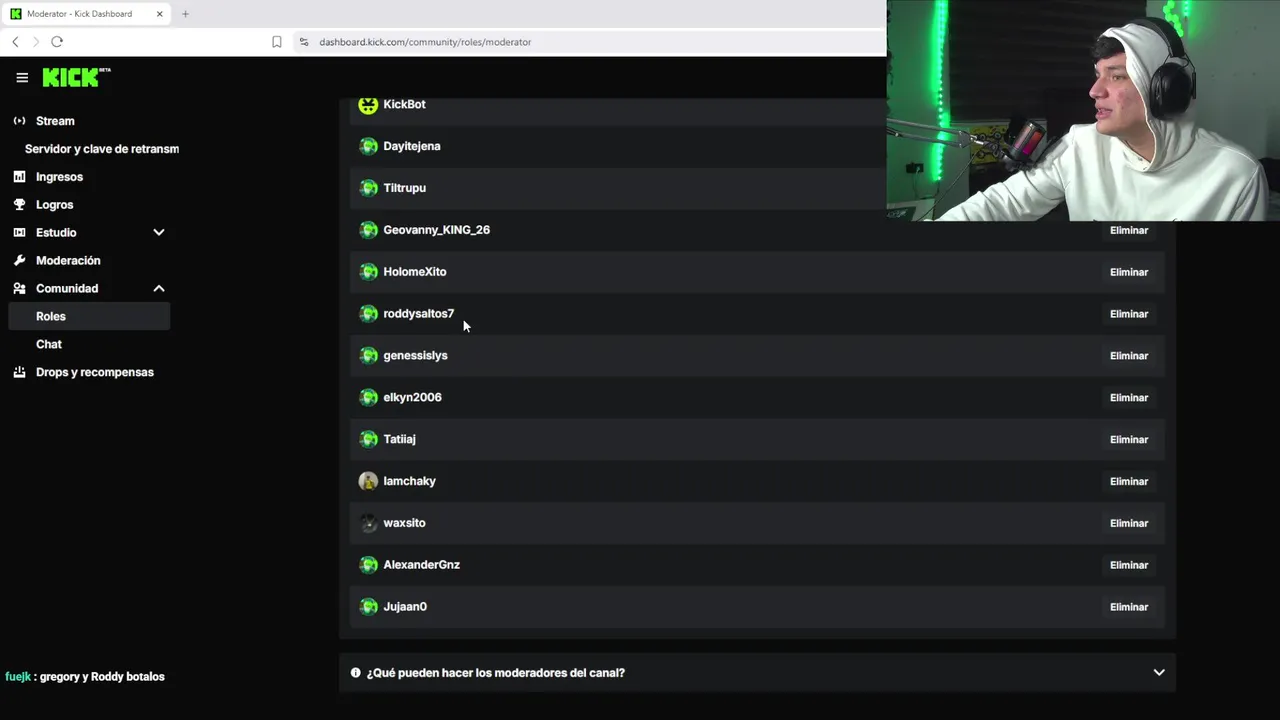Click the username Tatiiaj
1280x720 pixels.
pyautogui.click(x=399, y=440)
